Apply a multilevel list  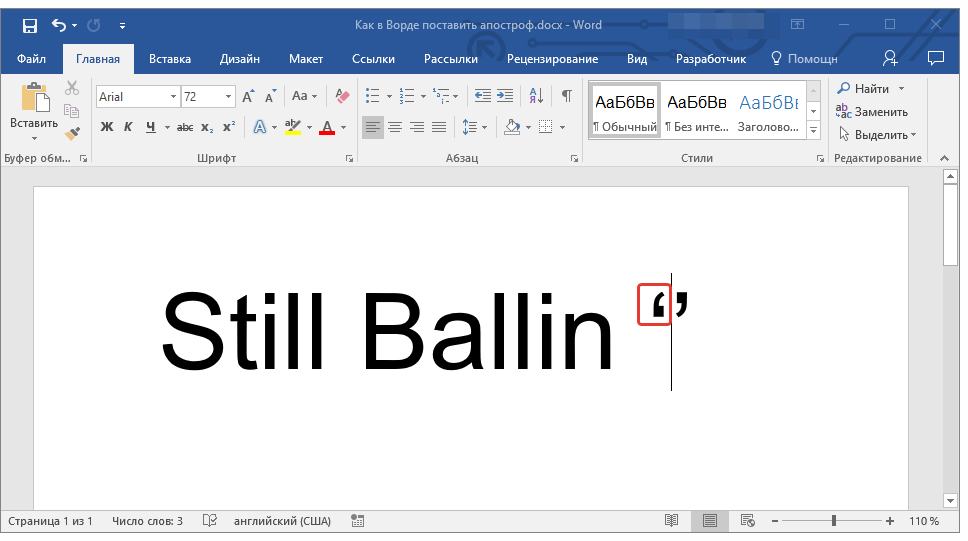[x=441, y=96]
